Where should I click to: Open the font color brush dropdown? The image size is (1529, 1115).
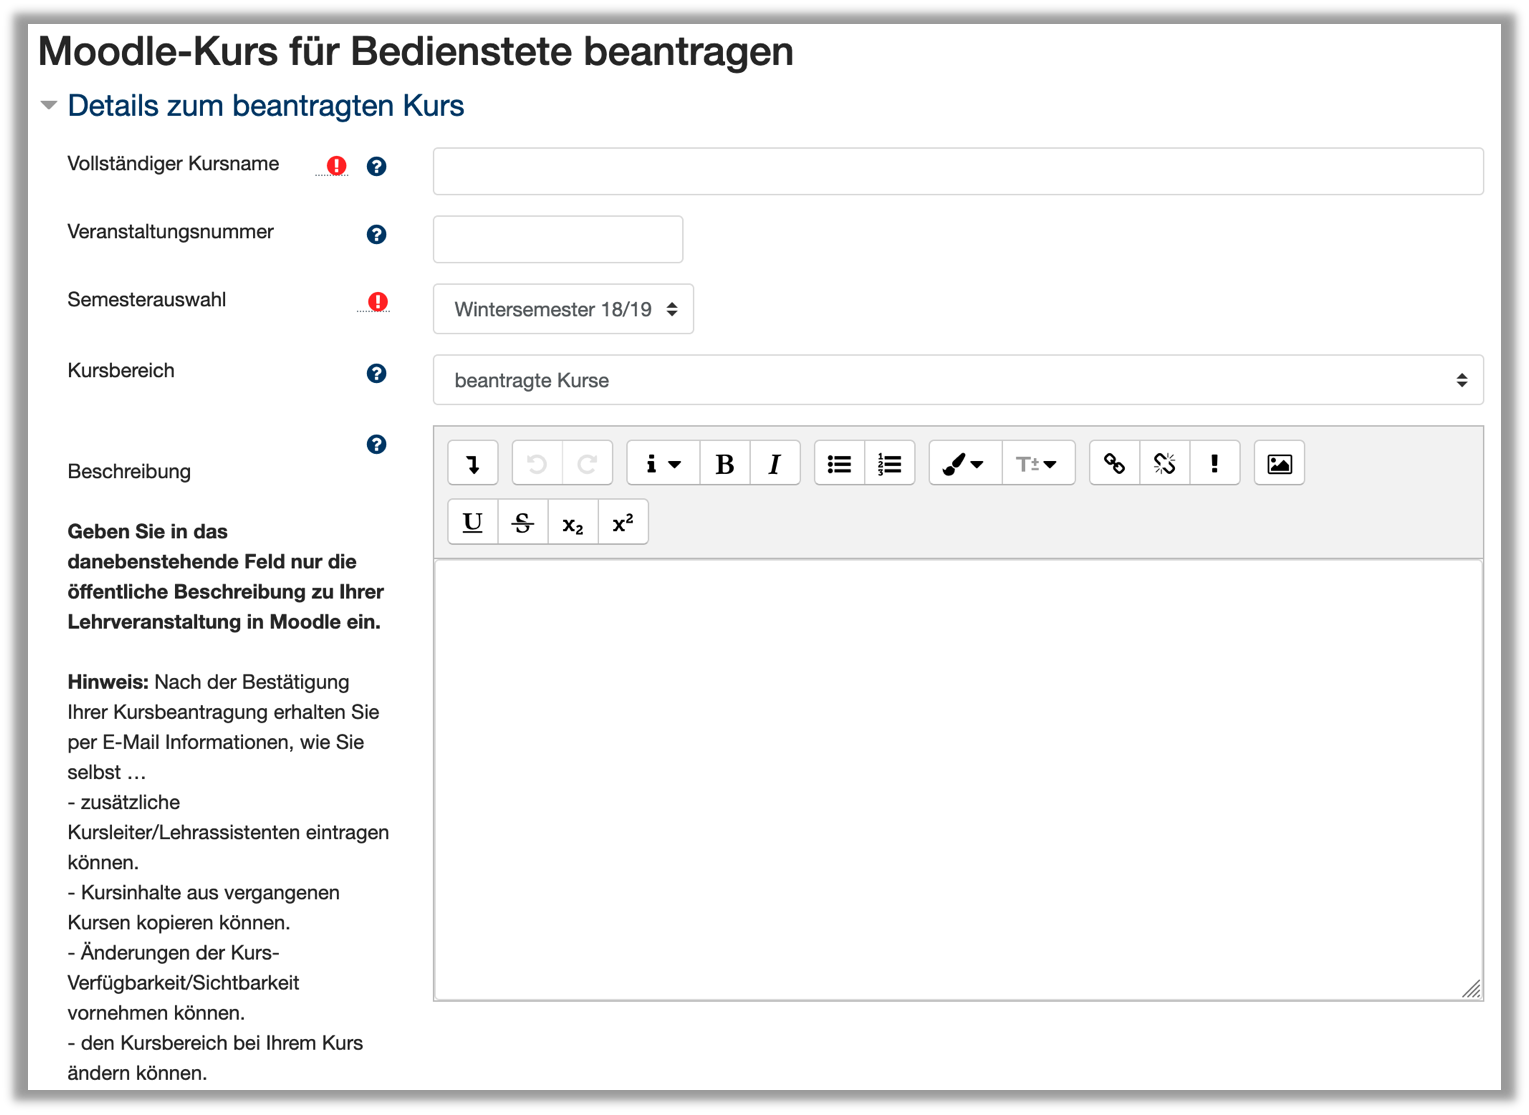pyautogui.click(x=964, y=464)
